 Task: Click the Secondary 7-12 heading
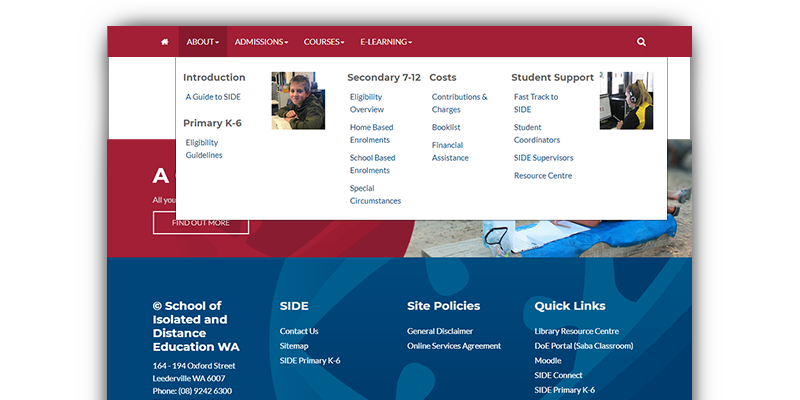click(384, 78)
